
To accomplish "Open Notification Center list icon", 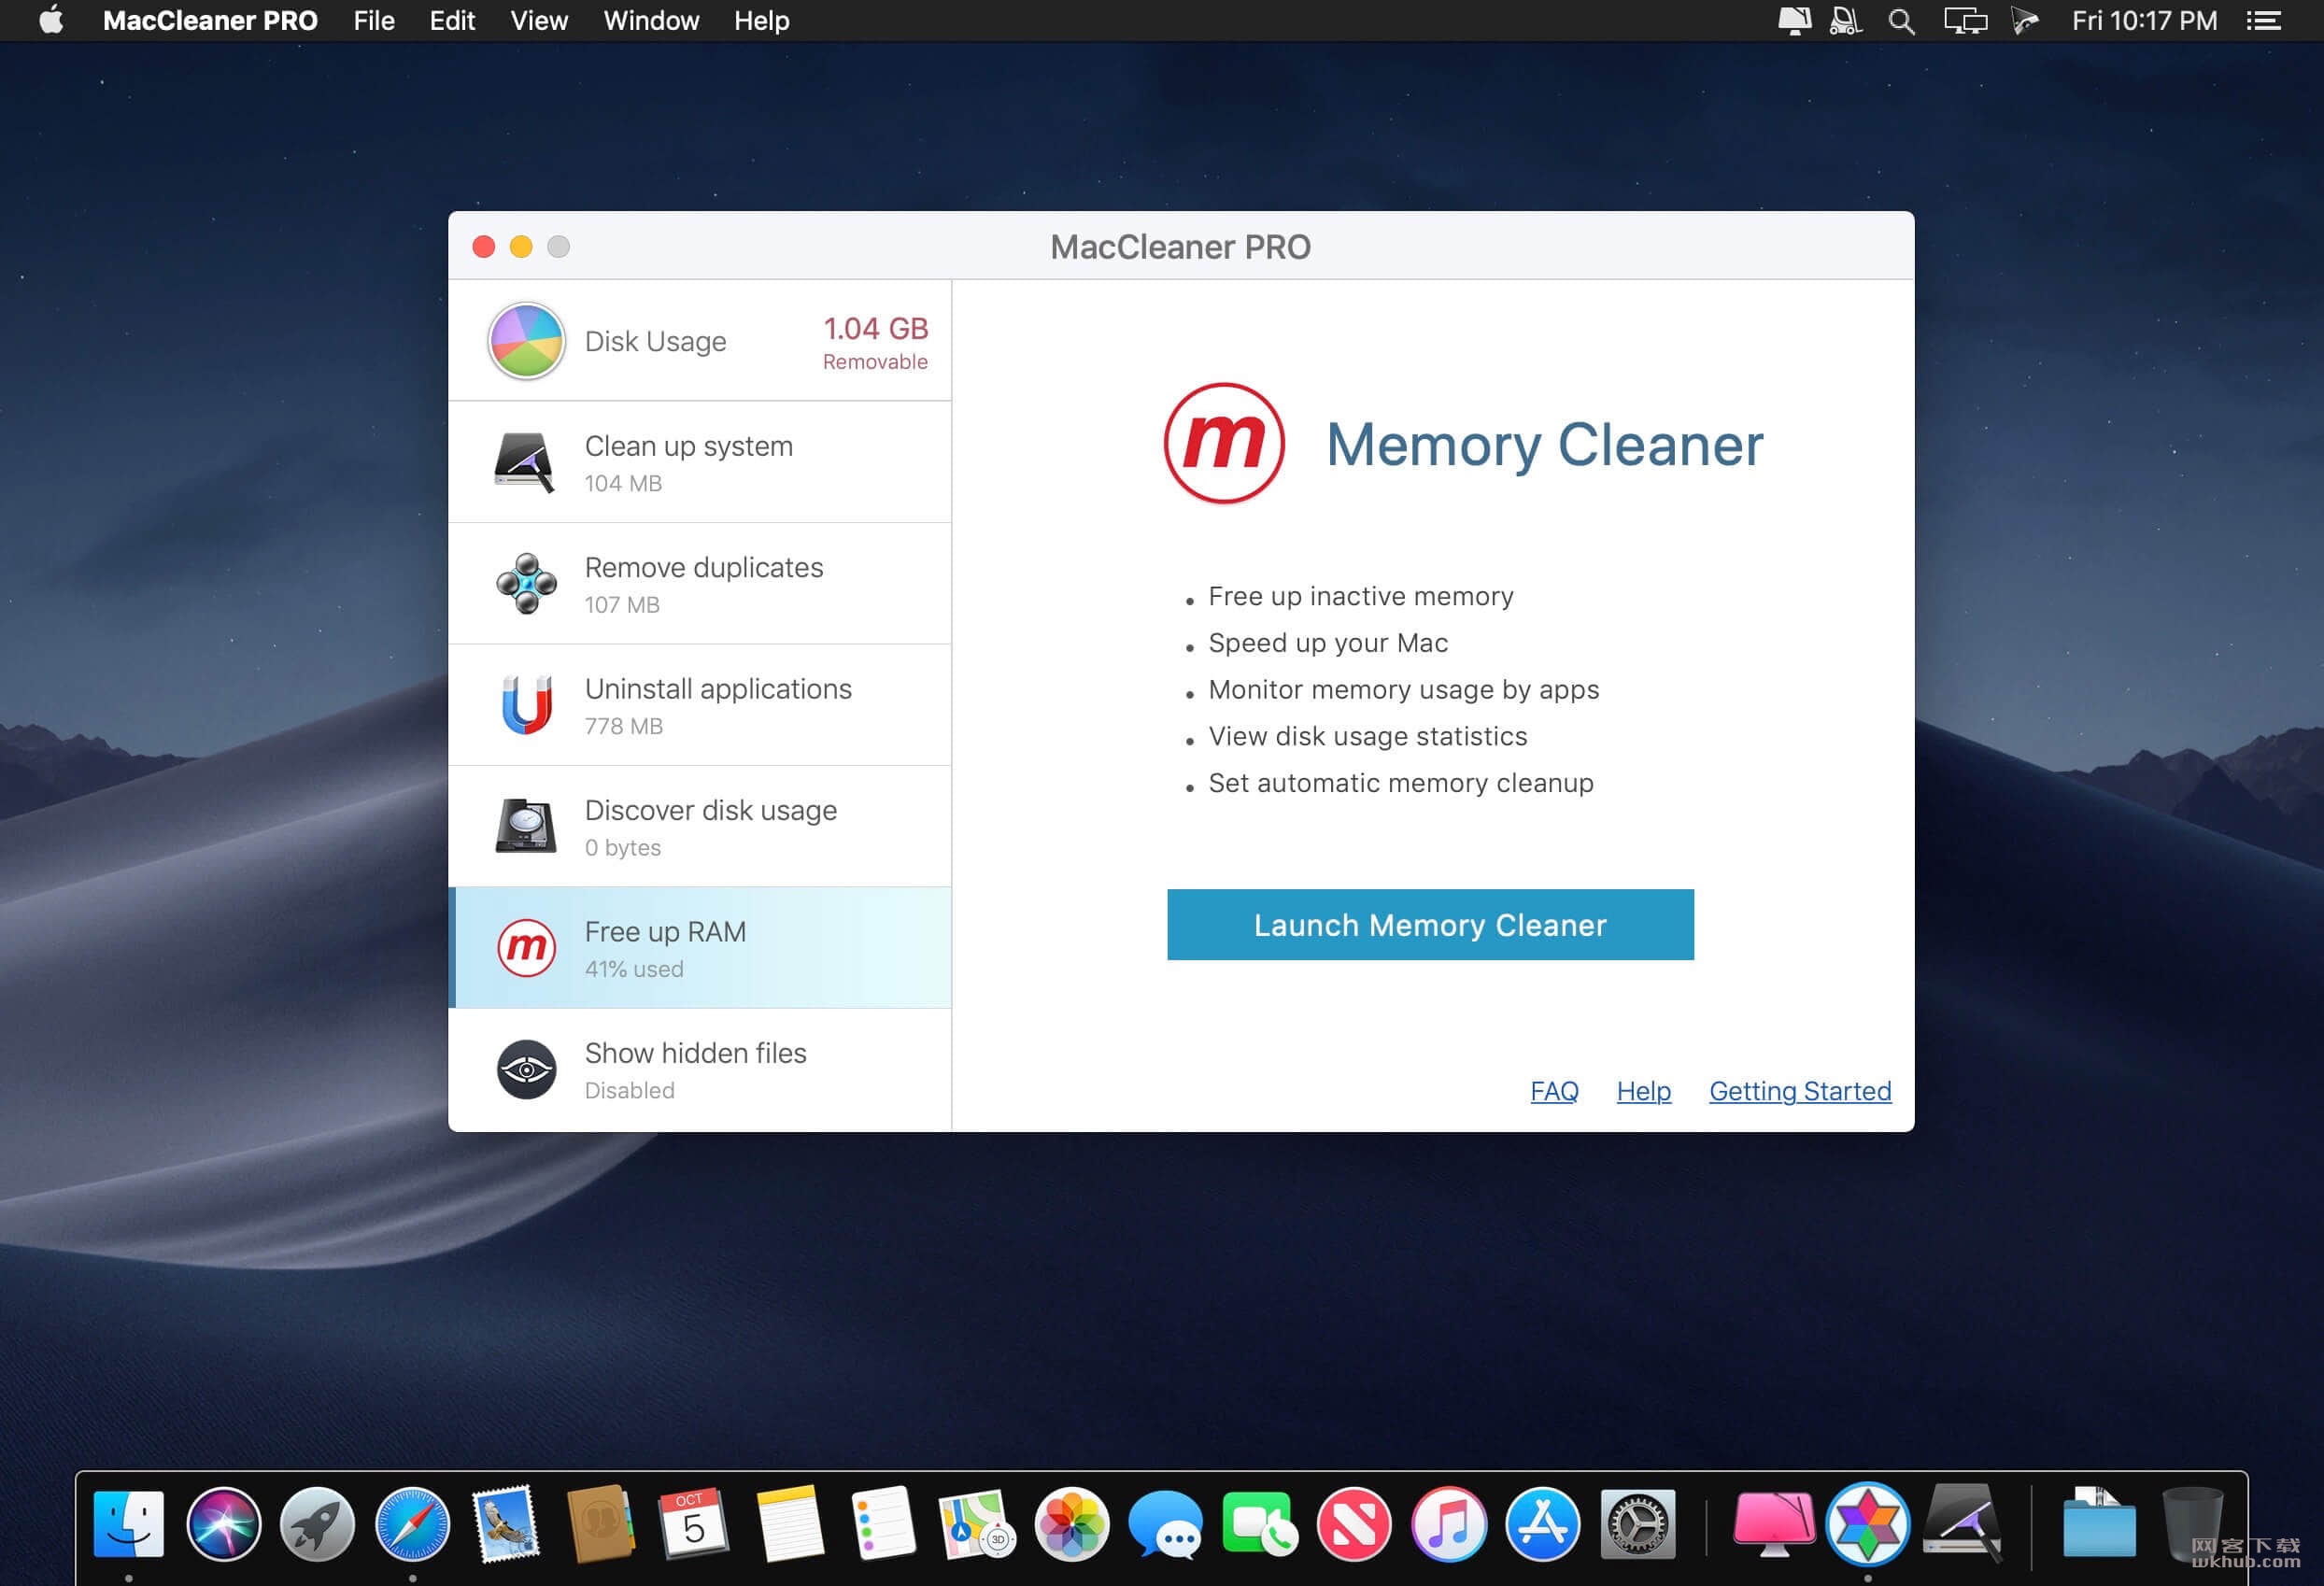I will (x=2264, y=21).
